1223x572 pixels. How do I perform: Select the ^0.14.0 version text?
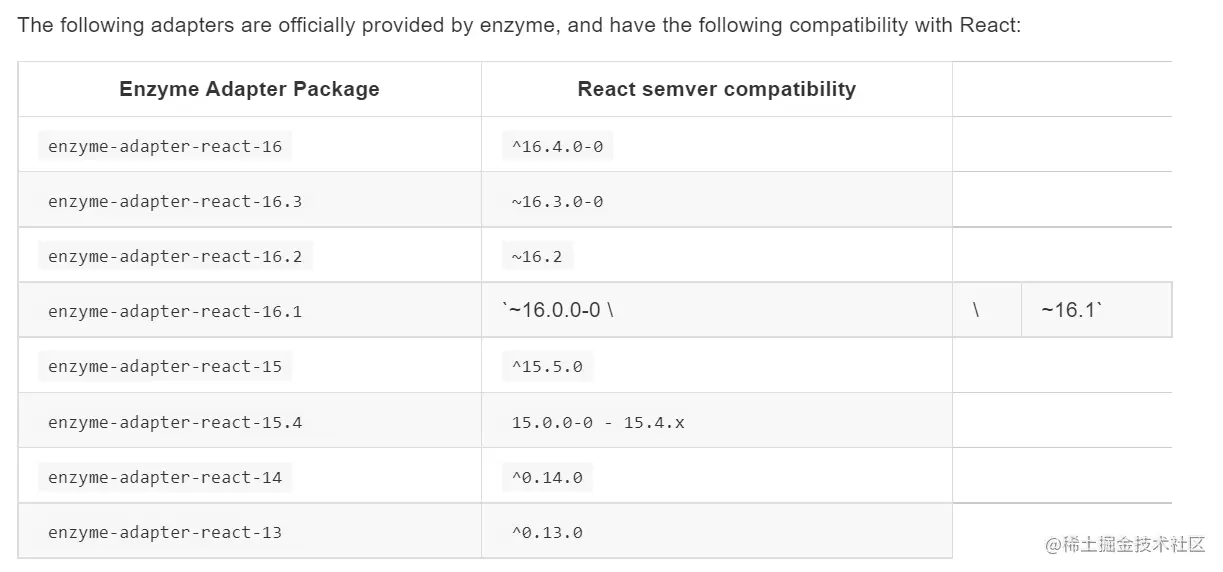pos(547,478)
